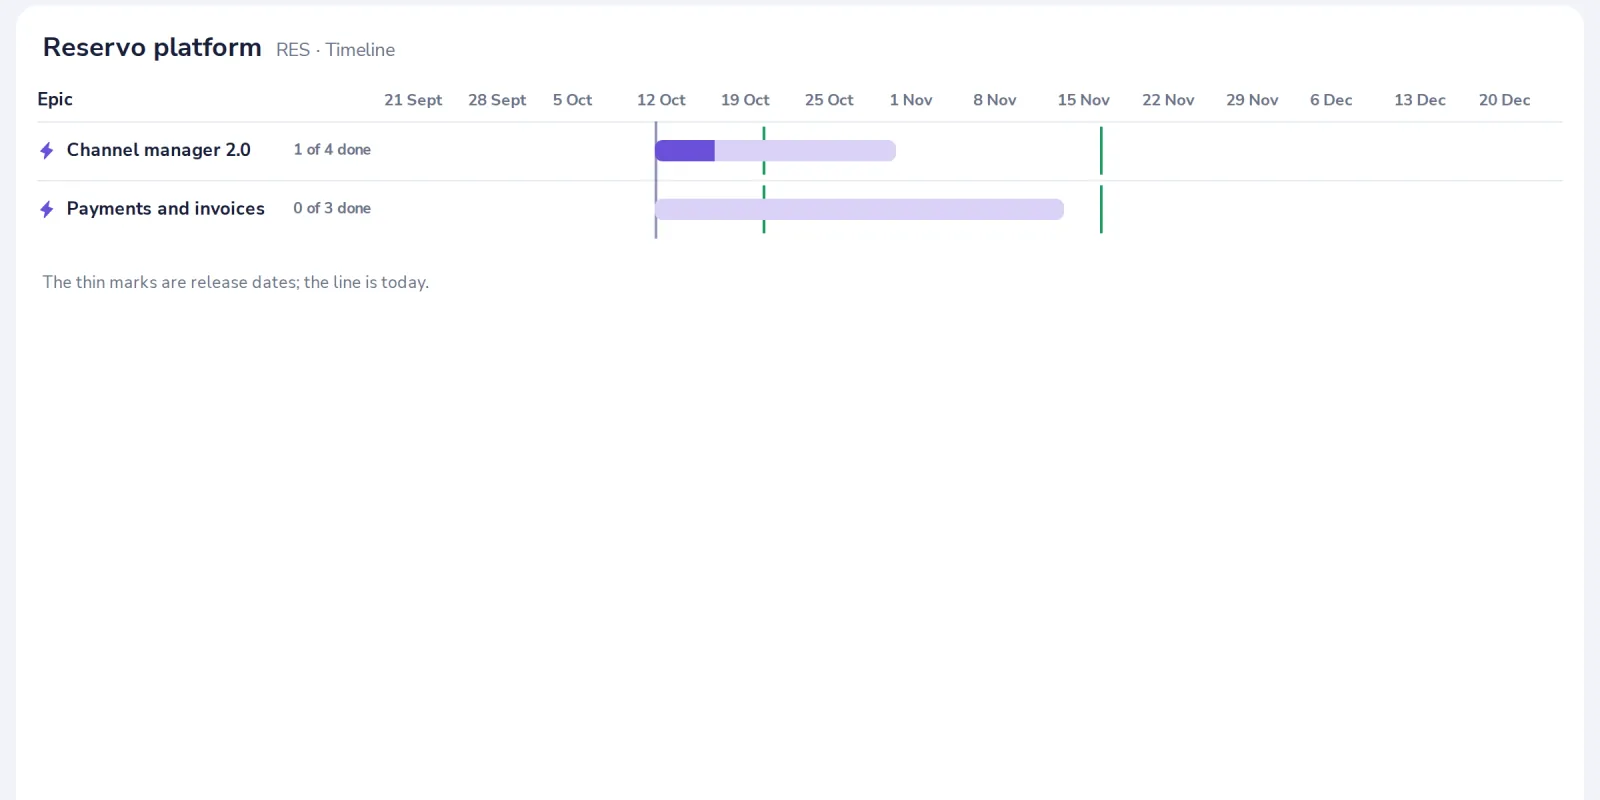This screenshot has height=800, width=1600.
Task: Click the '28 Sept' date header
Action: coord(497,100)
